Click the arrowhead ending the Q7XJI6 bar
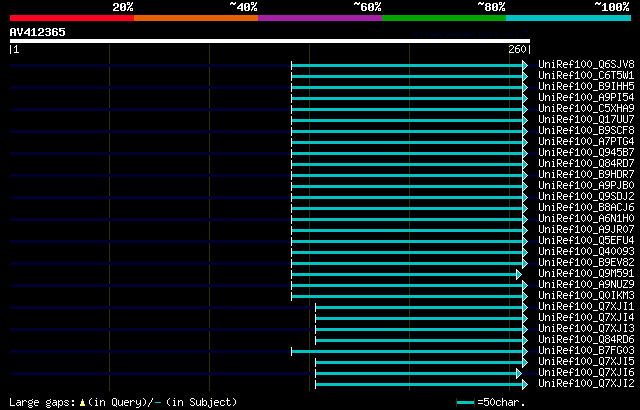 point(519,374)
